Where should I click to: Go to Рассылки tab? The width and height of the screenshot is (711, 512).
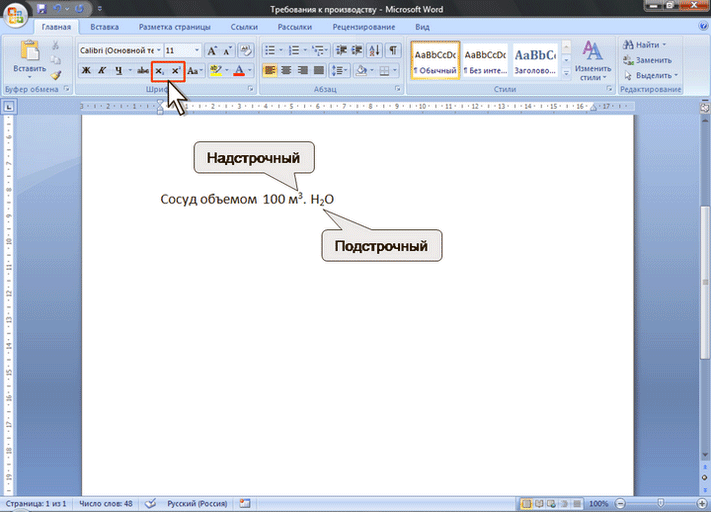[295, 27]
